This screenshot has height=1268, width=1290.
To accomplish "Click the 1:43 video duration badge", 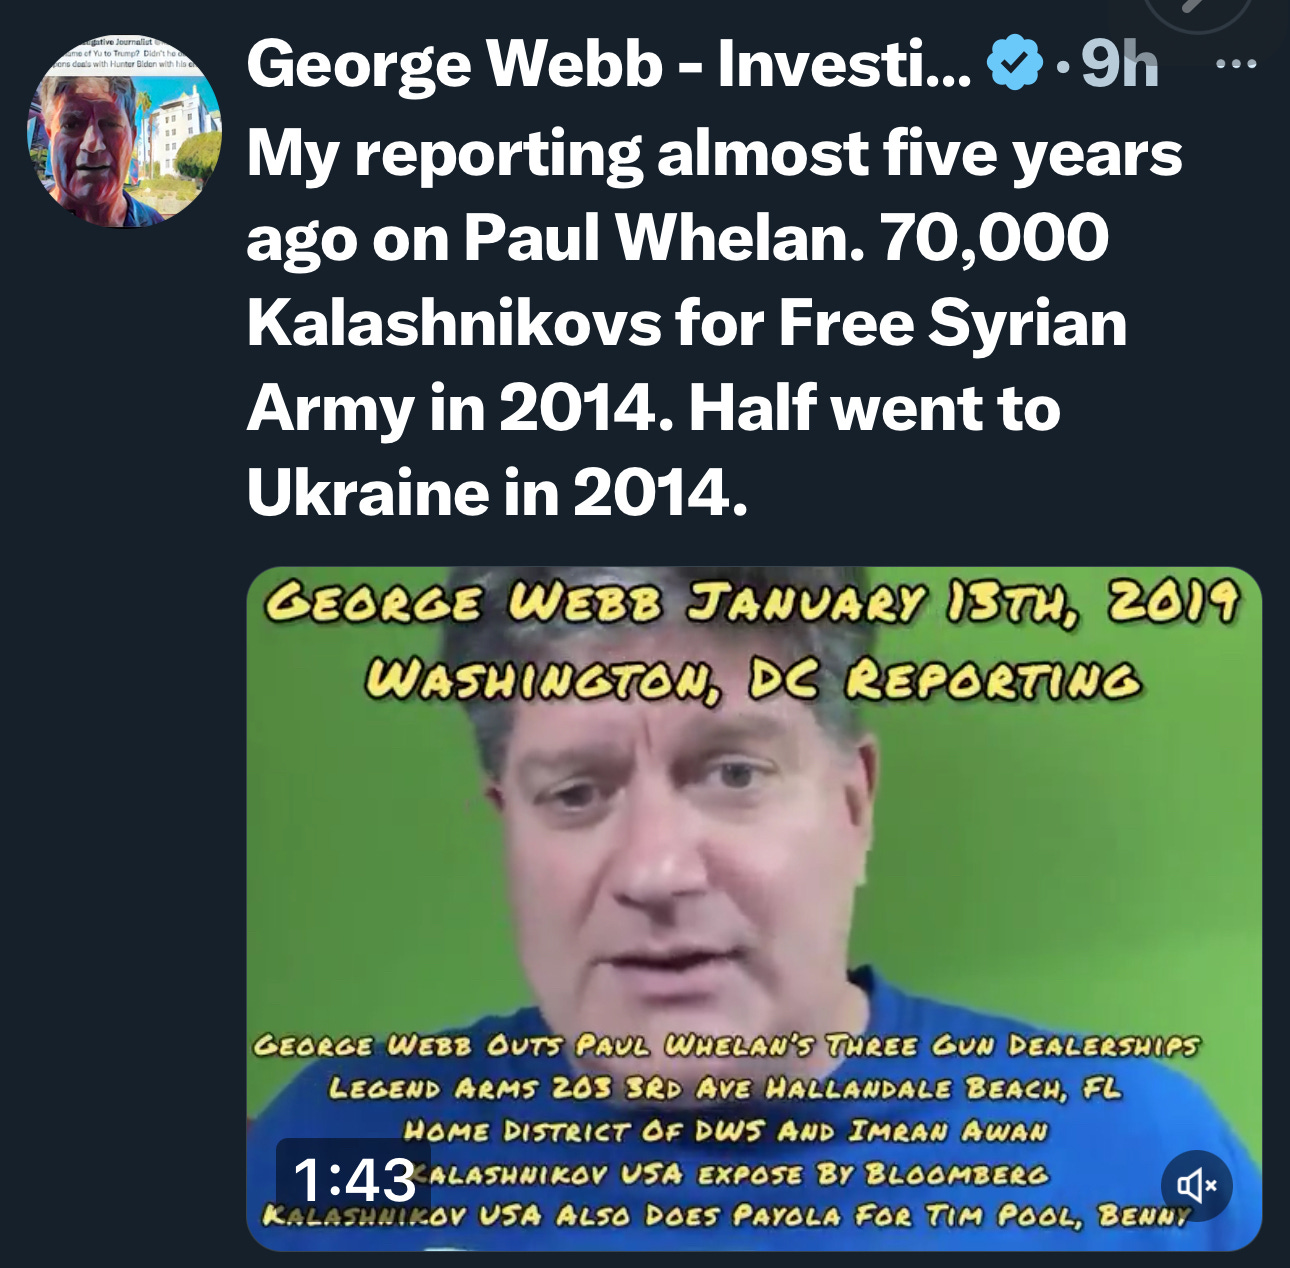I will coord(353,1179).
